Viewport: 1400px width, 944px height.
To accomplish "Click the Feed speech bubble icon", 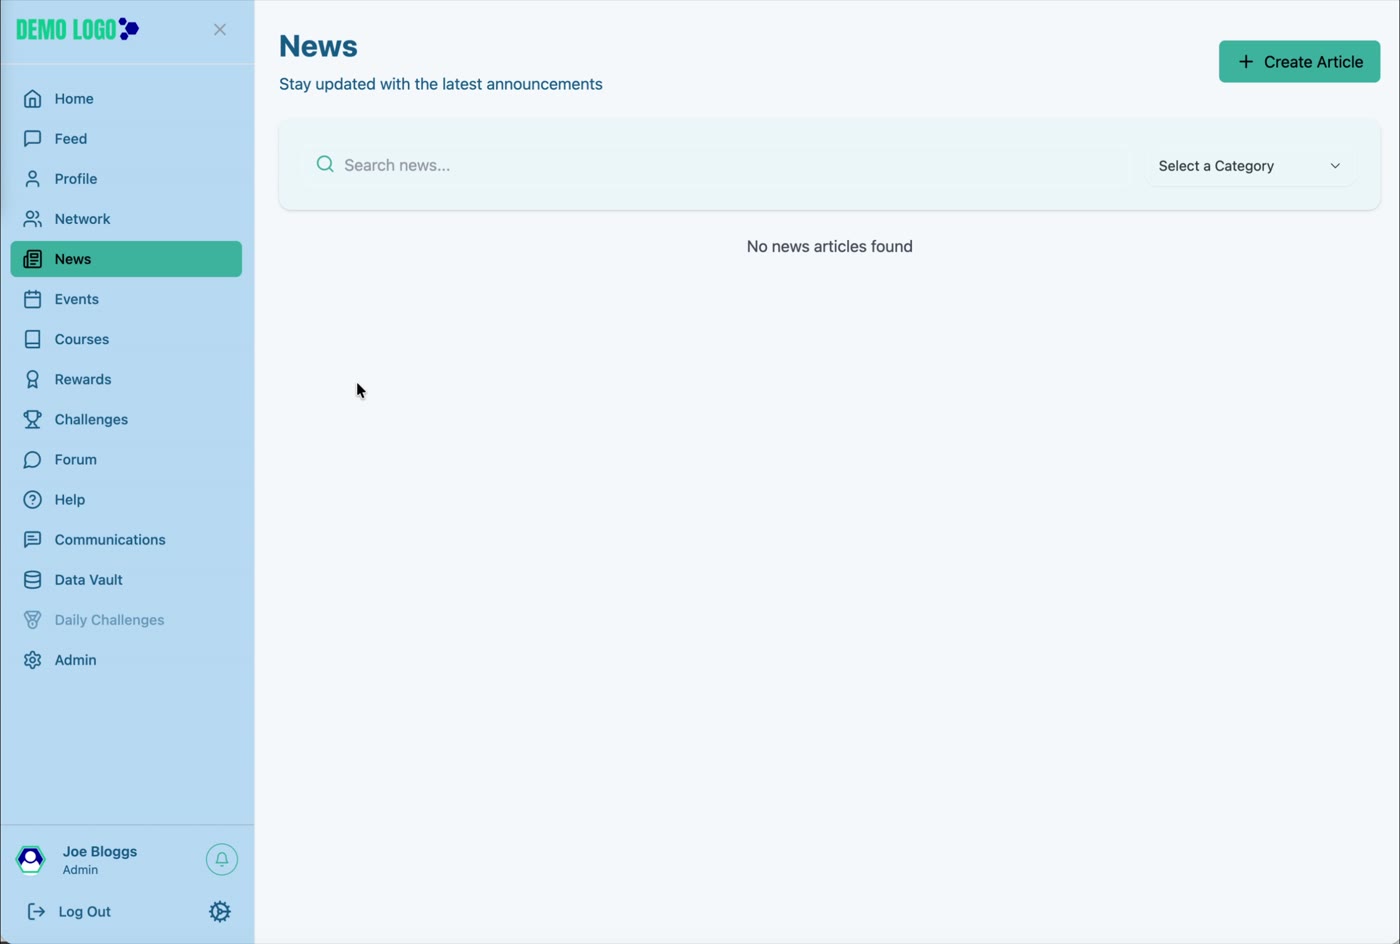I will [32, 139].
